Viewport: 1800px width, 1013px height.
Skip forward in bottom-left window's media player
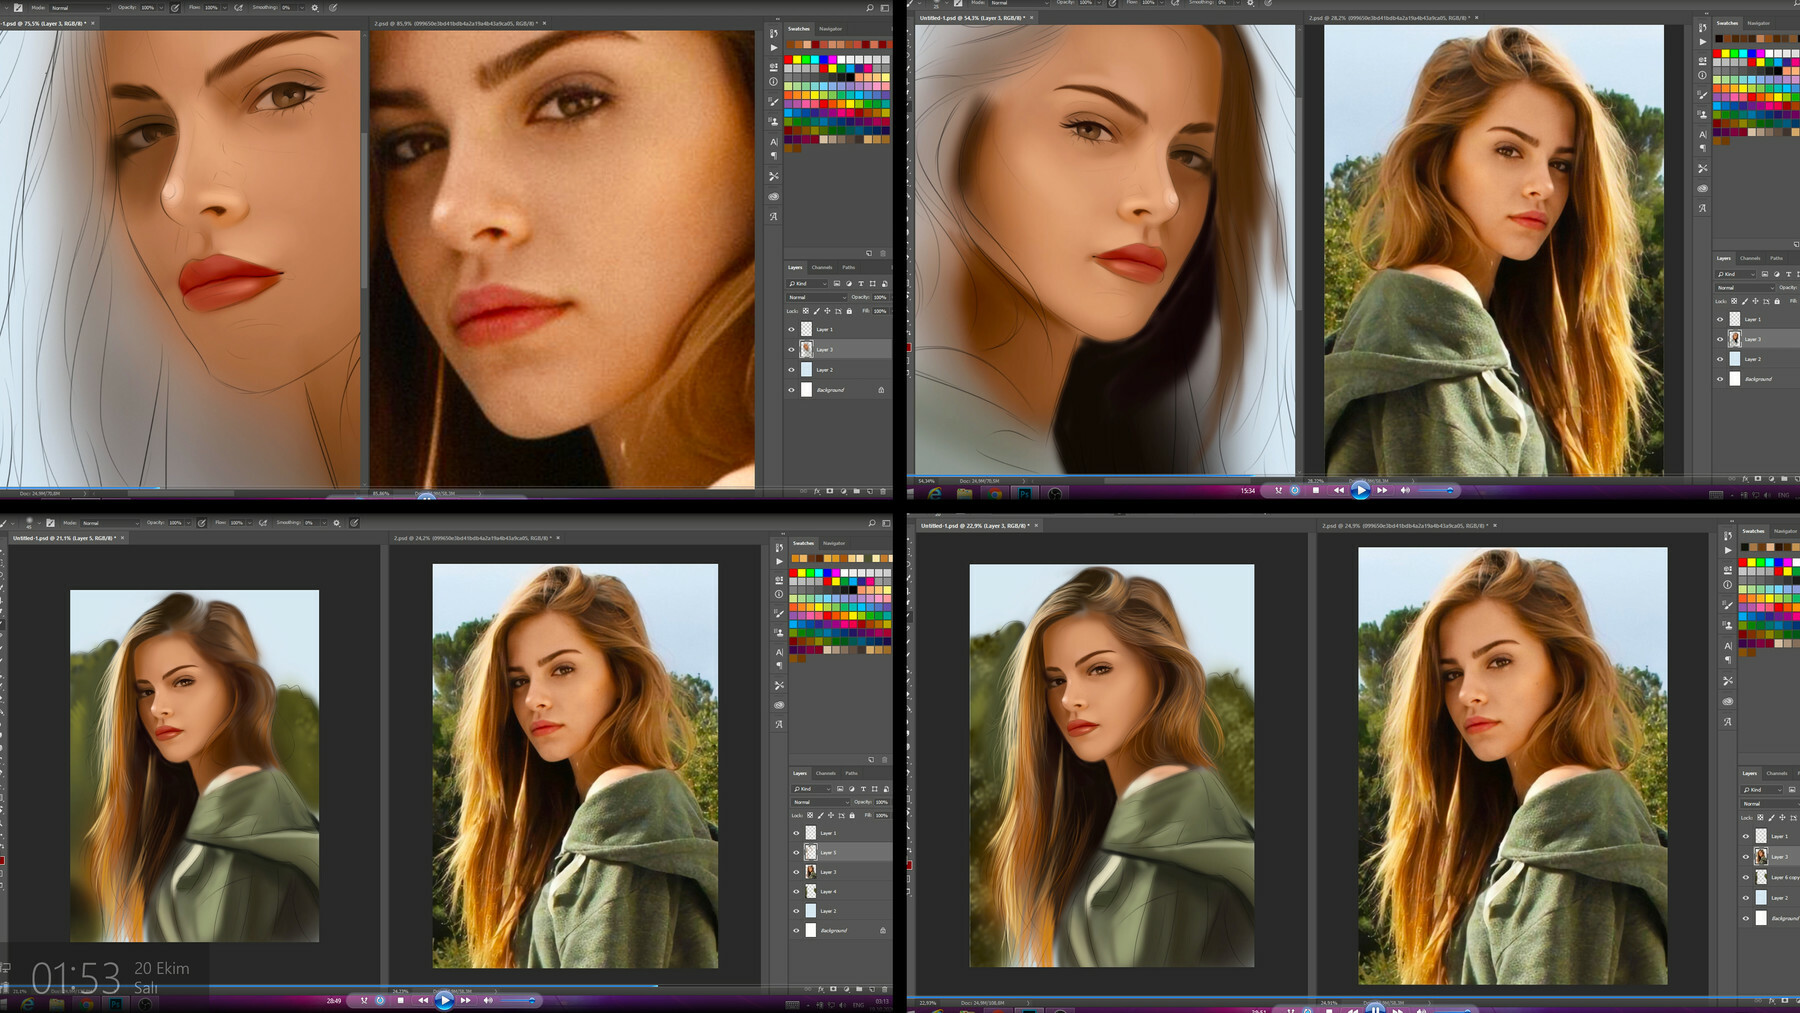(465, 1000)
